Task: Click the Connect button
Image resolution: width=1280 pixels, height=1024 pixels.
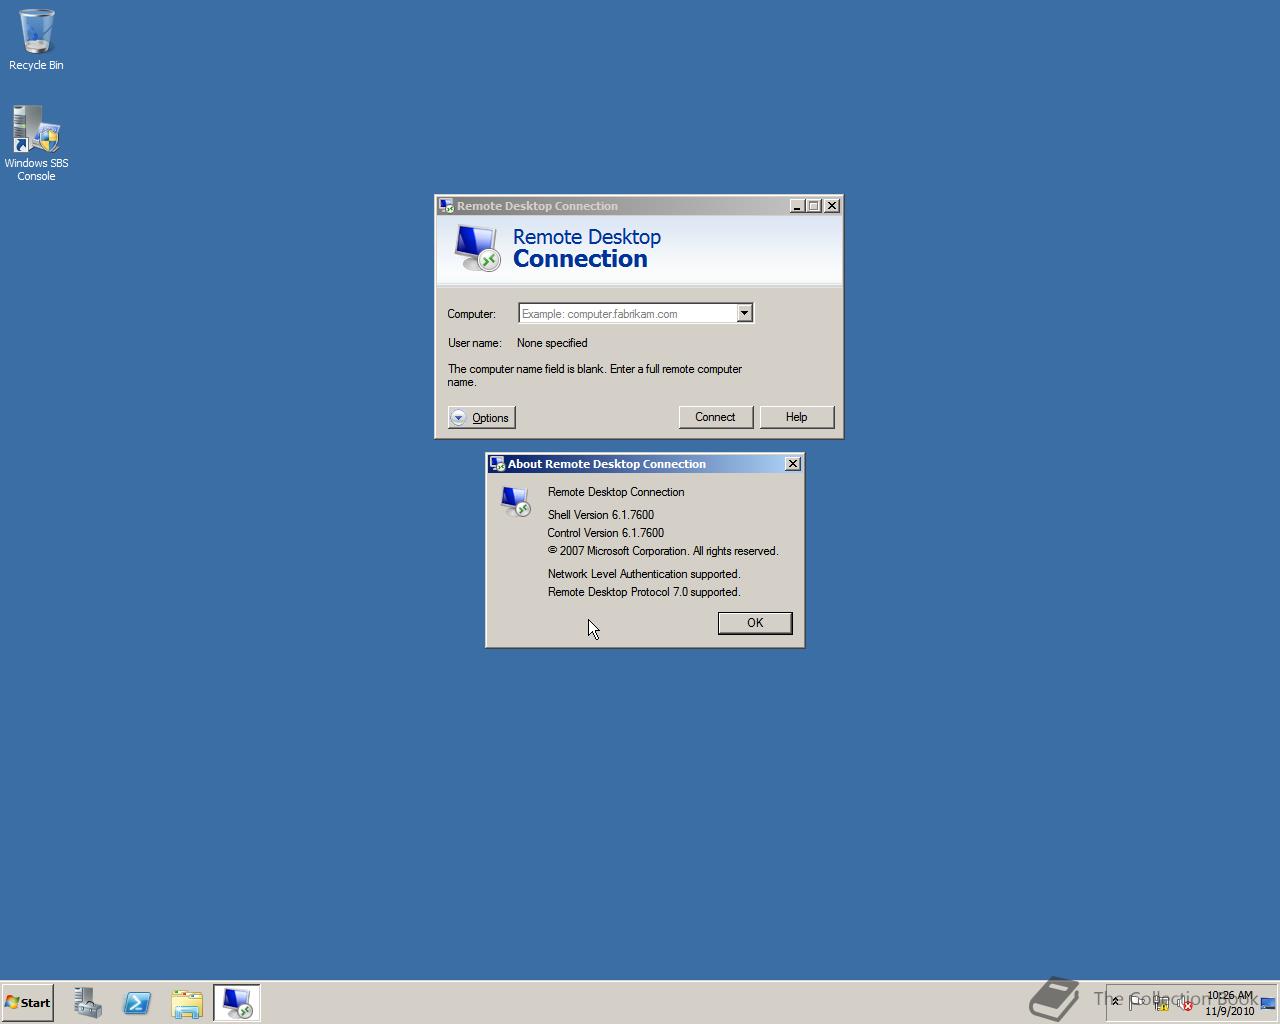Action: pyautogui.click(x=715, y=417)
